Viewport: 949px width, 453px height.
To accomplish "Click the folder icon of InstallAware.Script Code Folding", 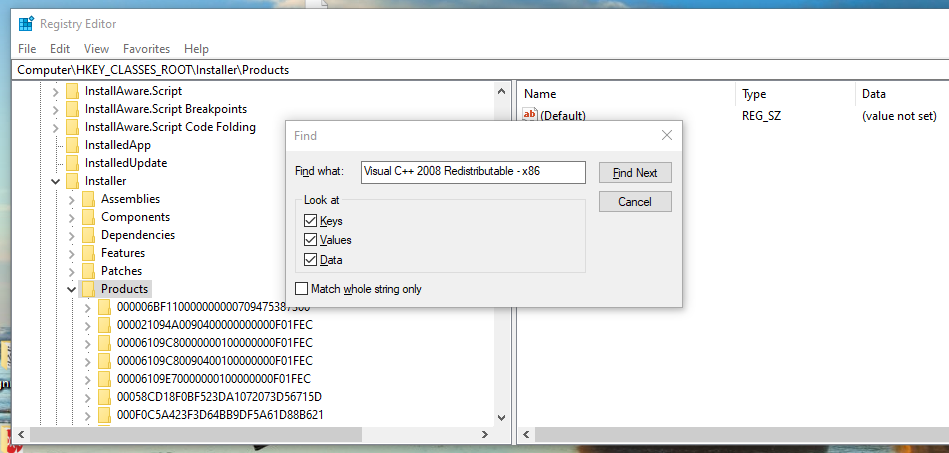I will point(73,127).
